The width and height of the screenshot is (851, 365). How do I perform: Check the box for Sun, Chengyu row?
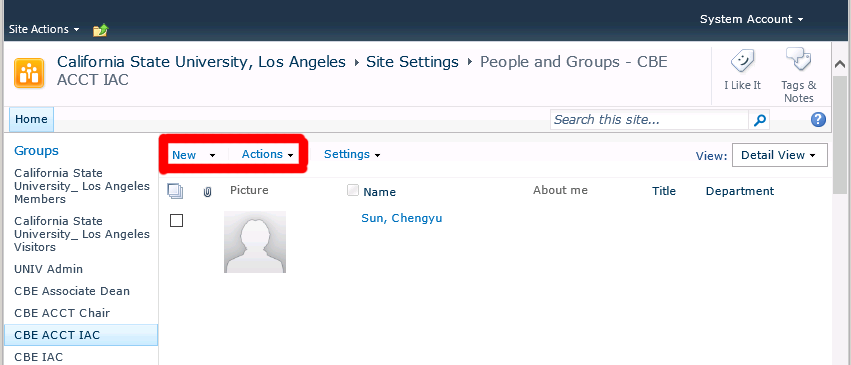pyautogui.click(x=176, y=221)
